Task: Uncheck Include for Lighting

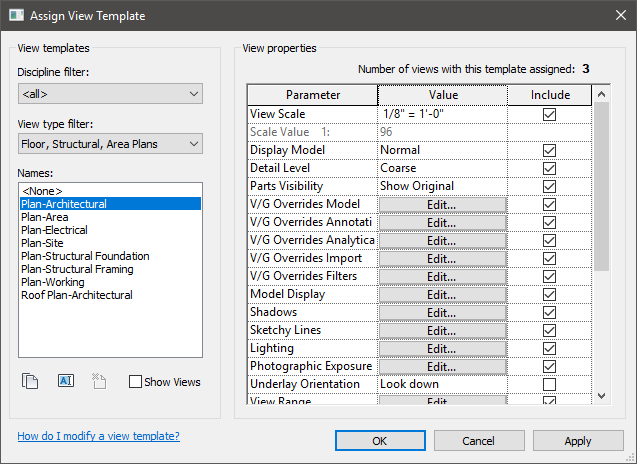Action: tap(549, 349)
